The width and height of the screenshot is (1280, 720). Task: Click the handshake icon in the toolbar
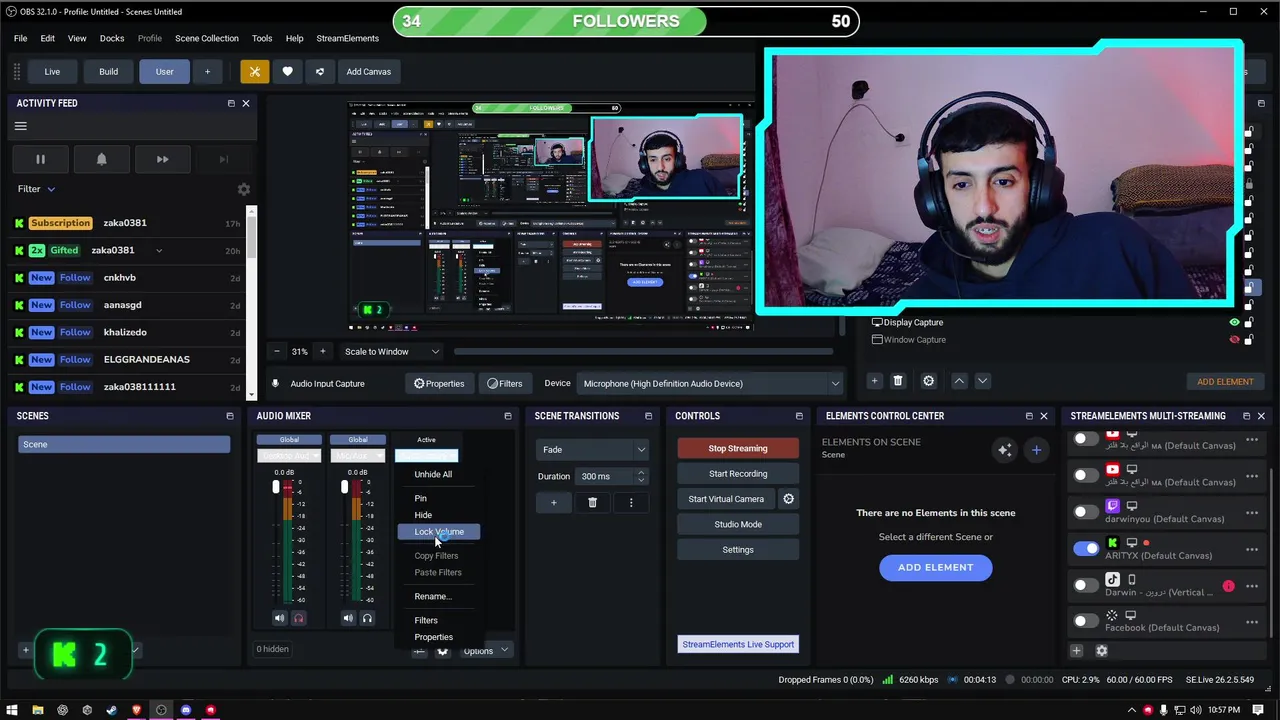tap(320, 72)
